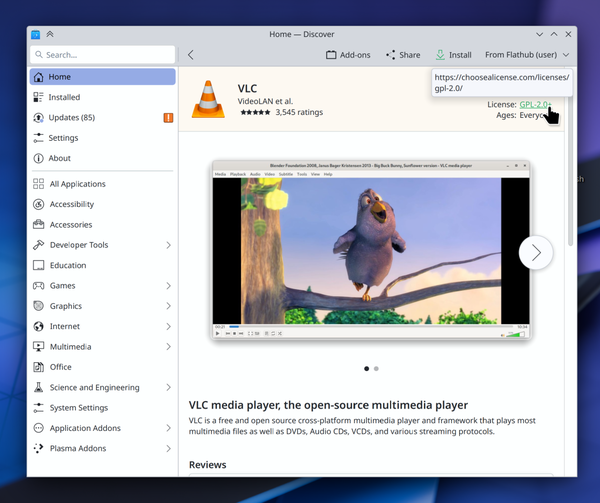The height and width of the screenshot is (503, 600).
Task: Expand the Games category arrow
Action: click(168, 286)
